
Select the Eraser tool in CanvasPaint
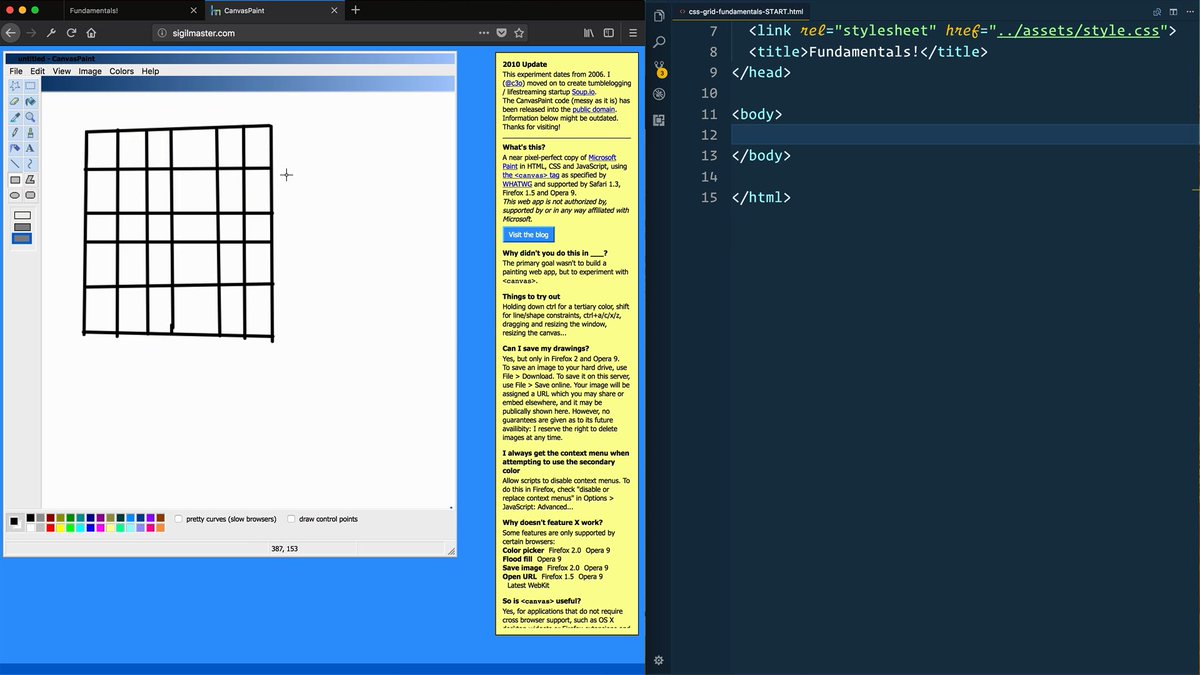pos(14,101)
